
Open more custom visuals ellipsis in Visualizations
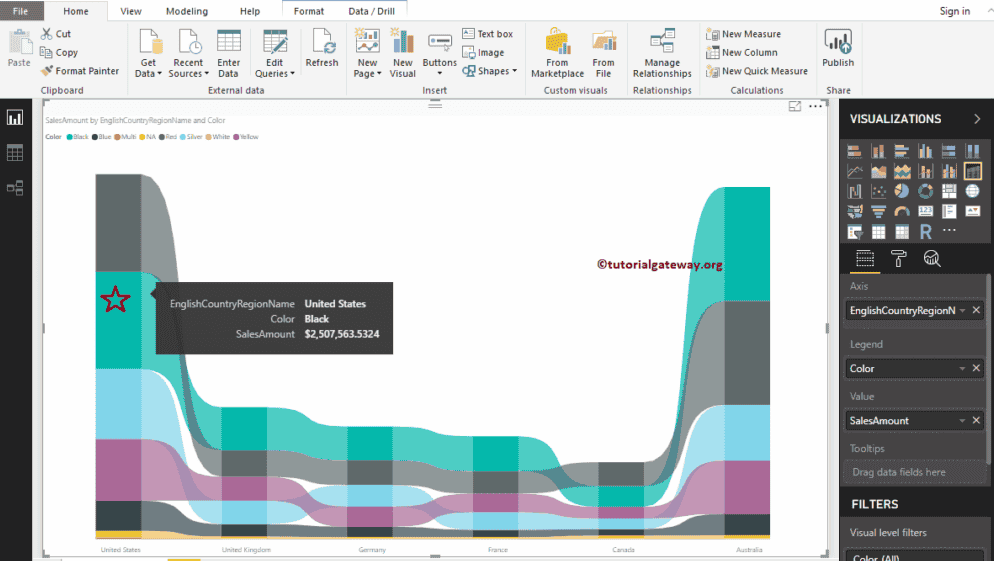tap(949, 230)
